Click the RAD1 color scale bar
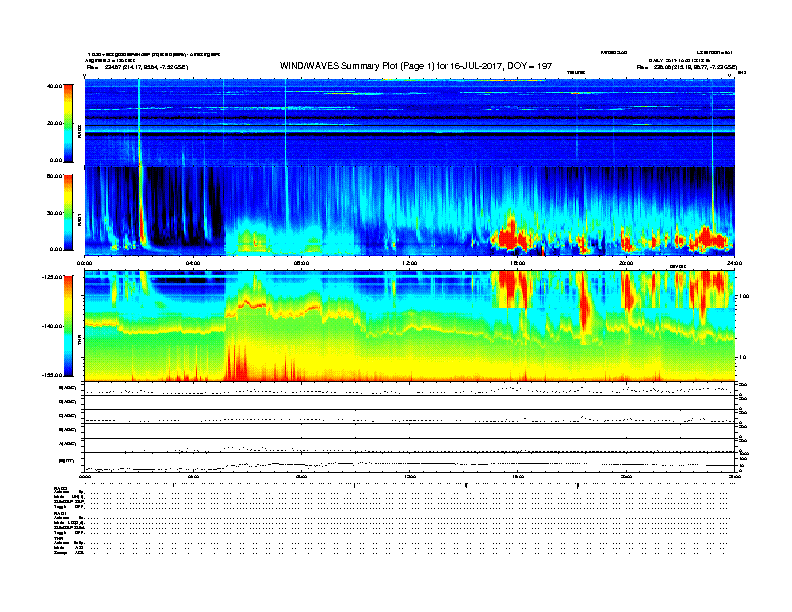Image resolution: width=792 pixels, height=612 pixels. click(x=68, y=213)
